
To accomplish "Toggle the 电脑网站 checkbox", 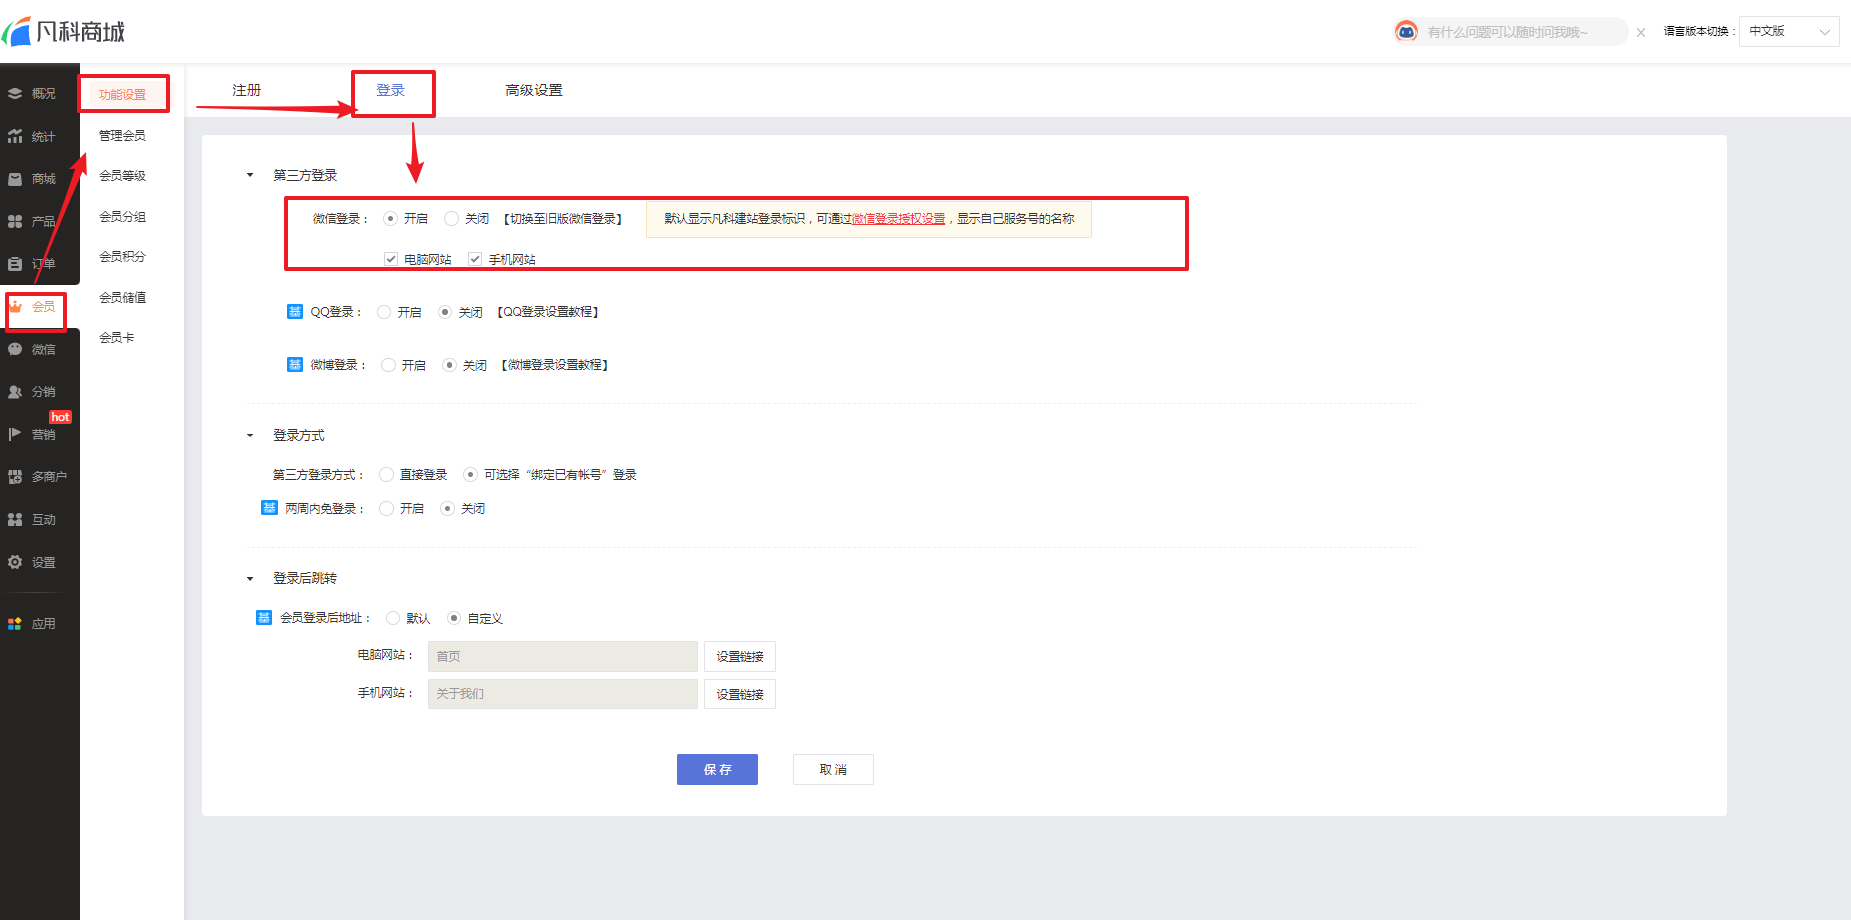I will [x=391, y=259].
